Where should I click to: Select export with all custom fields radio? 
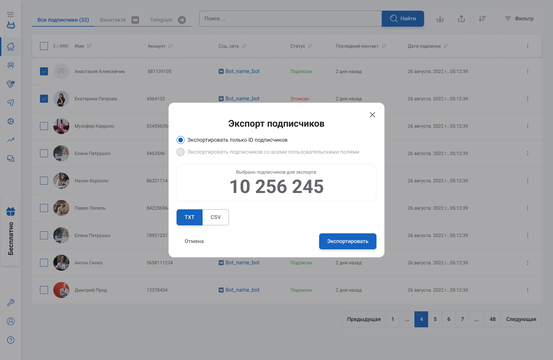pos(180,152)
